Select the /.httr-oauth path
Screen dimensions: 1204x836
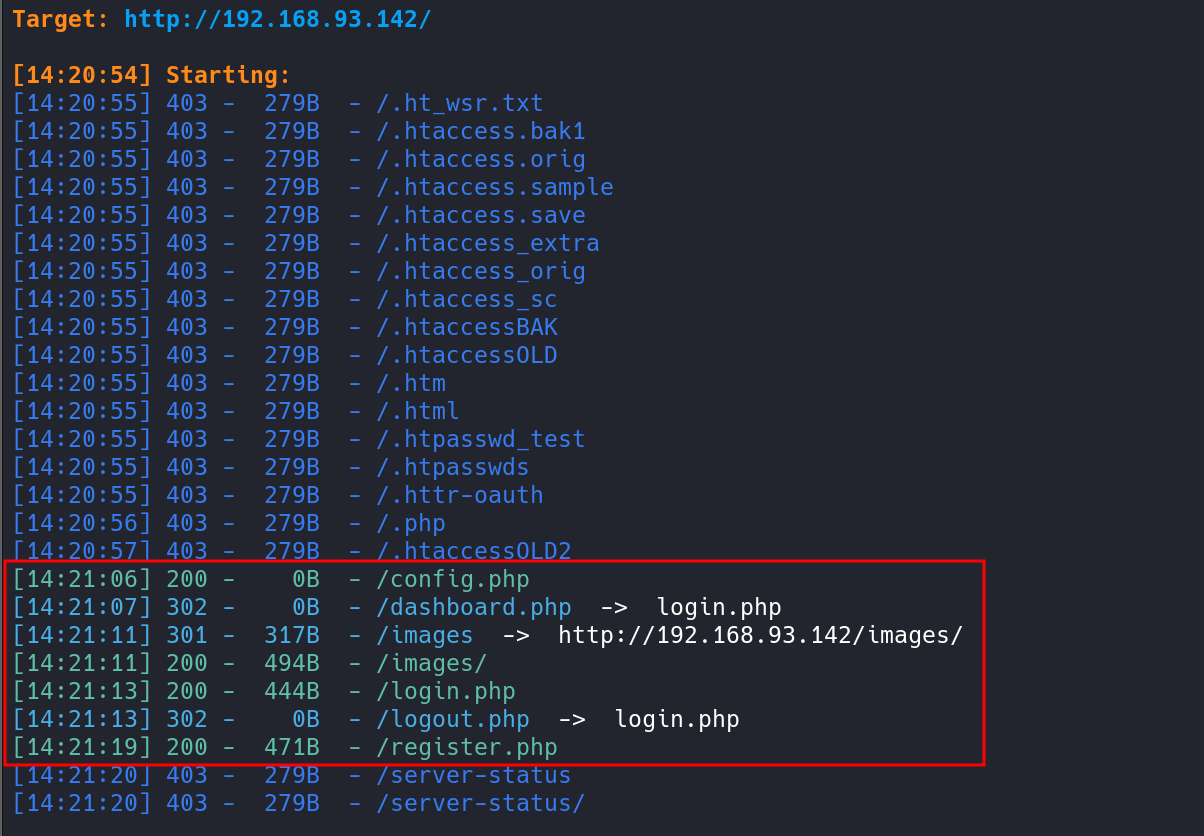pyautogui.click(x=460, y=495)
